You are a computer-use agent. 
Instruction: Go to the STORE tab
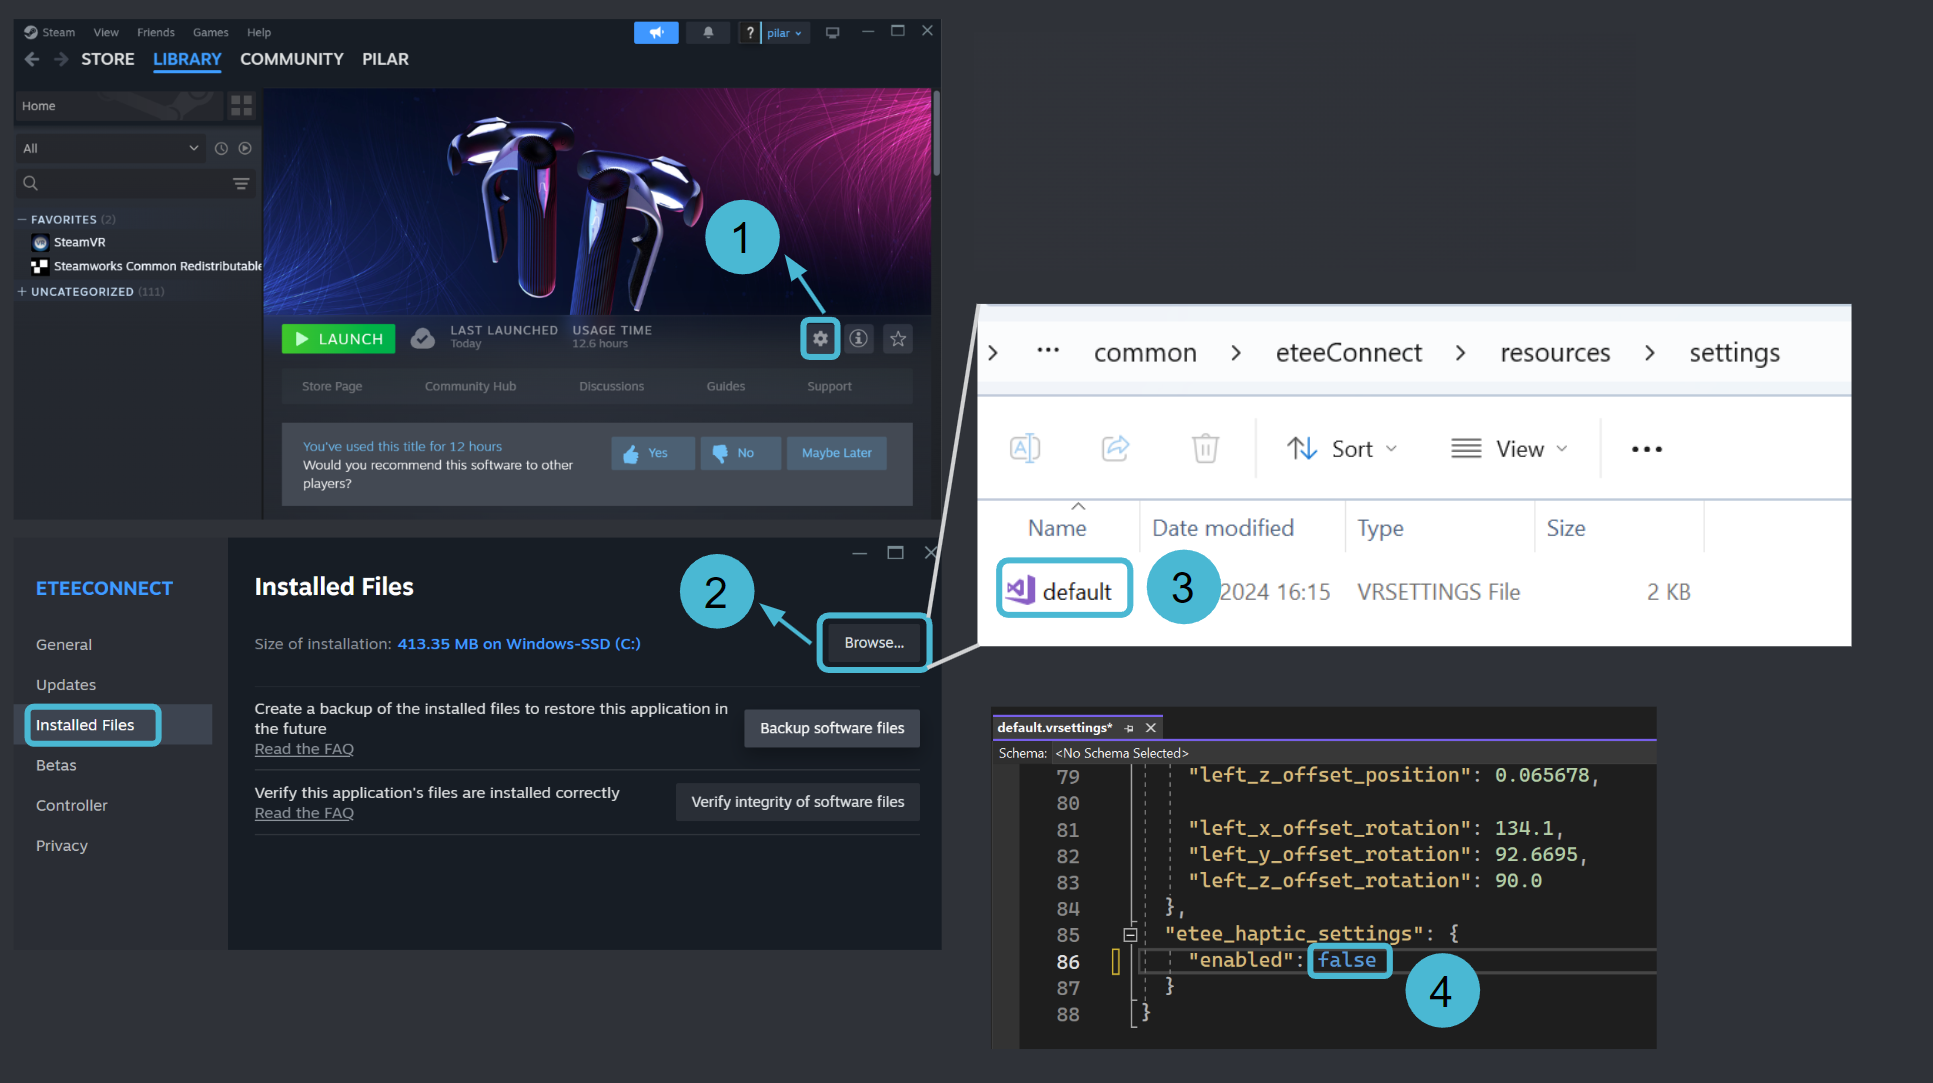tap(108, 59)
